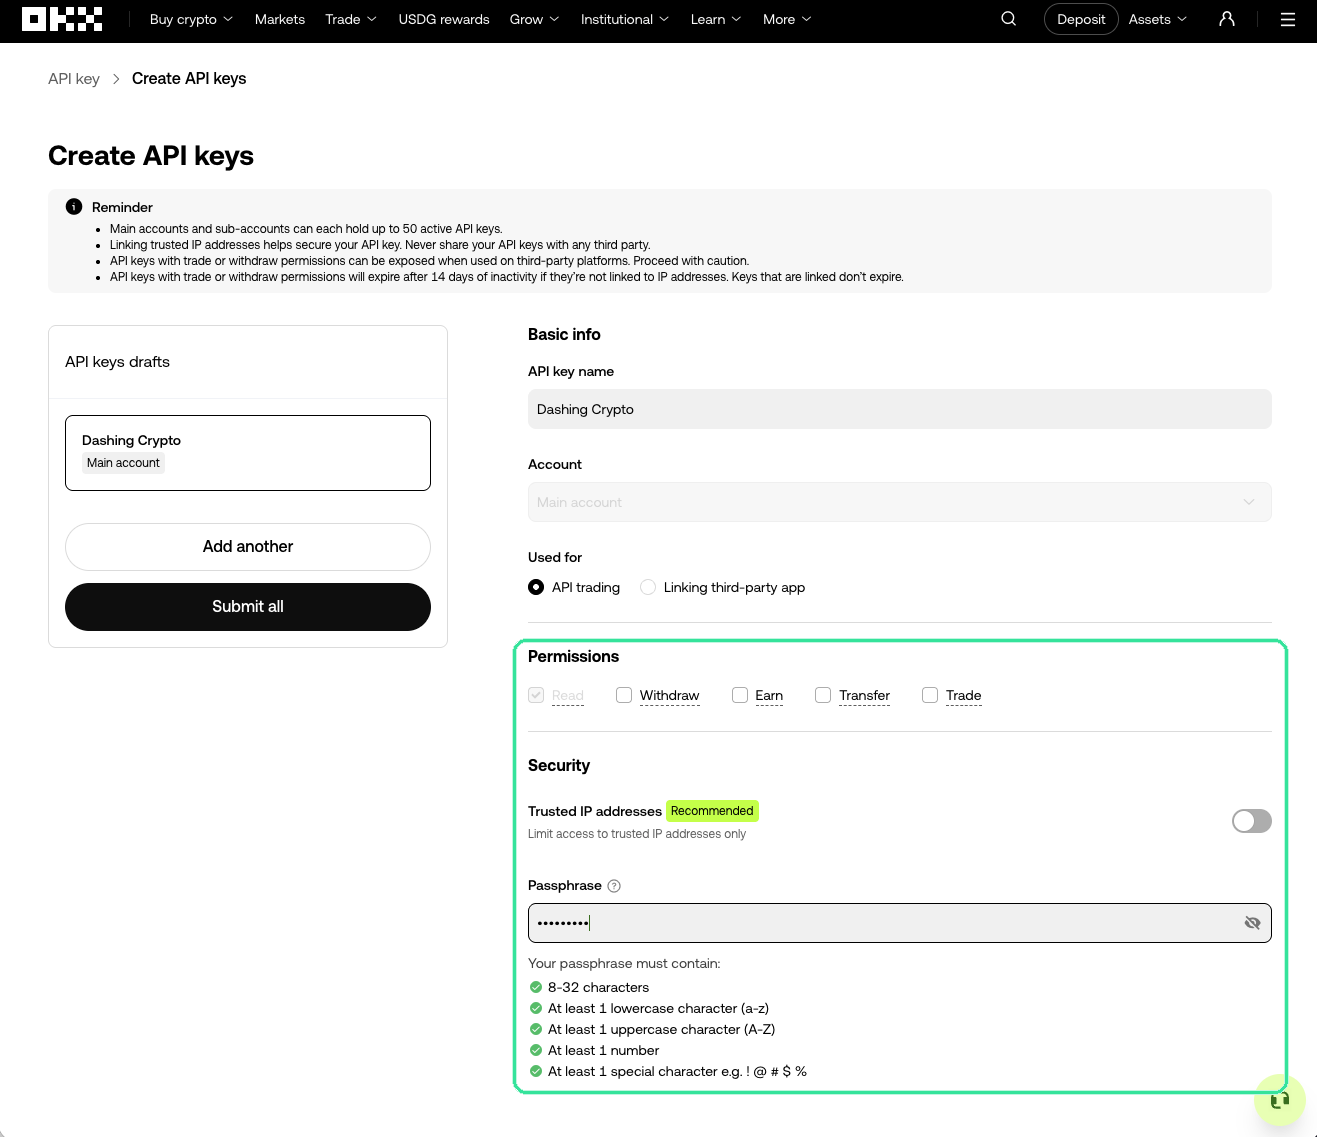1317x1137 pixels.
Task: Expand the Trade dropdown menu
Action: tap(351, 19)
